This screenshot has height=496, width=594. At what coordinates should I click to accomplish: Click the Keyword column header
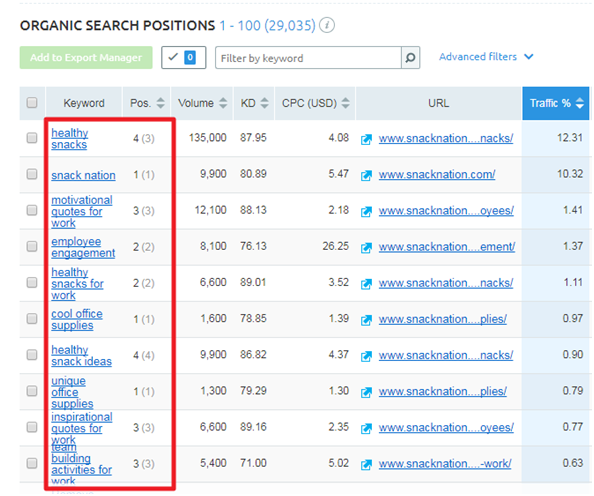tap(84, 103)
